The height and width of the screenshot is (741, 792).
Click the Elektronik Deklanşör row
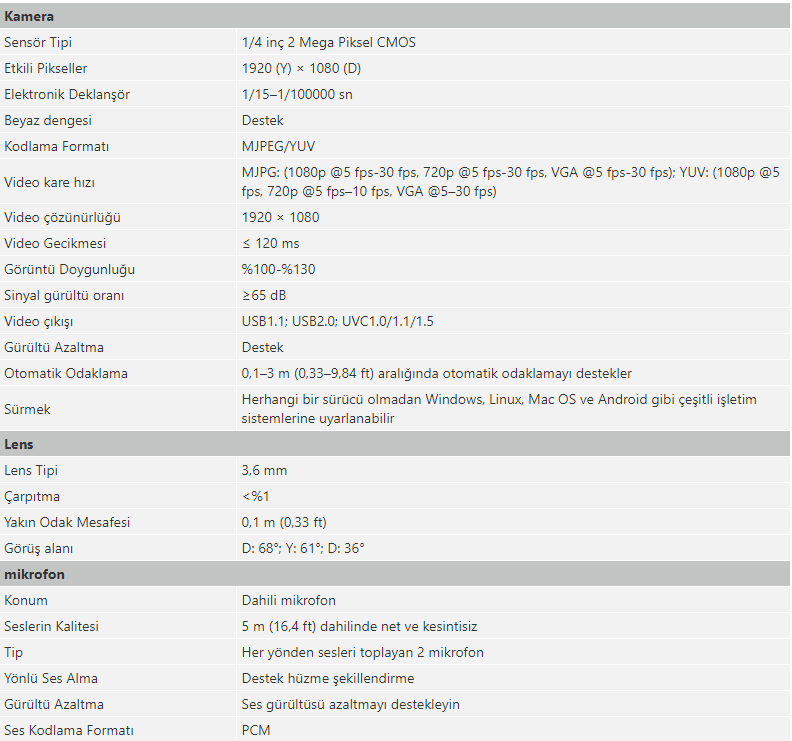pyautogui.click(x=395, y=94)
